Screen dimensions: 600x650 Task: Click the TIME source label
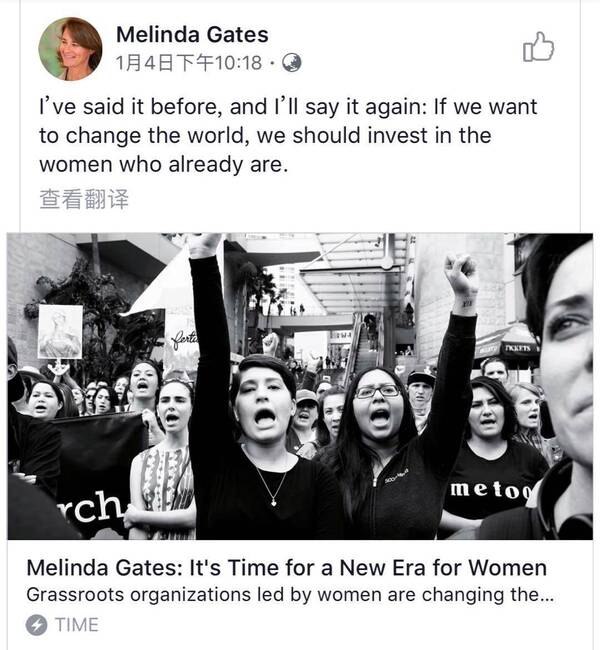click(76, 625)
